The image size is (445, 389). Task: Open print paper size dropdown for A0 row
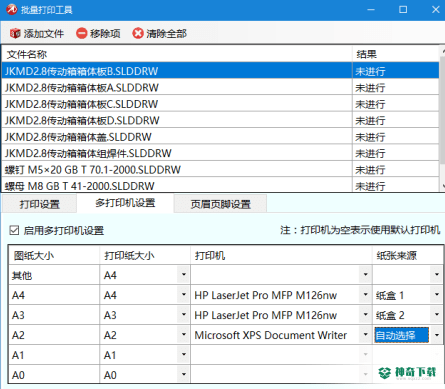[184, 375]
